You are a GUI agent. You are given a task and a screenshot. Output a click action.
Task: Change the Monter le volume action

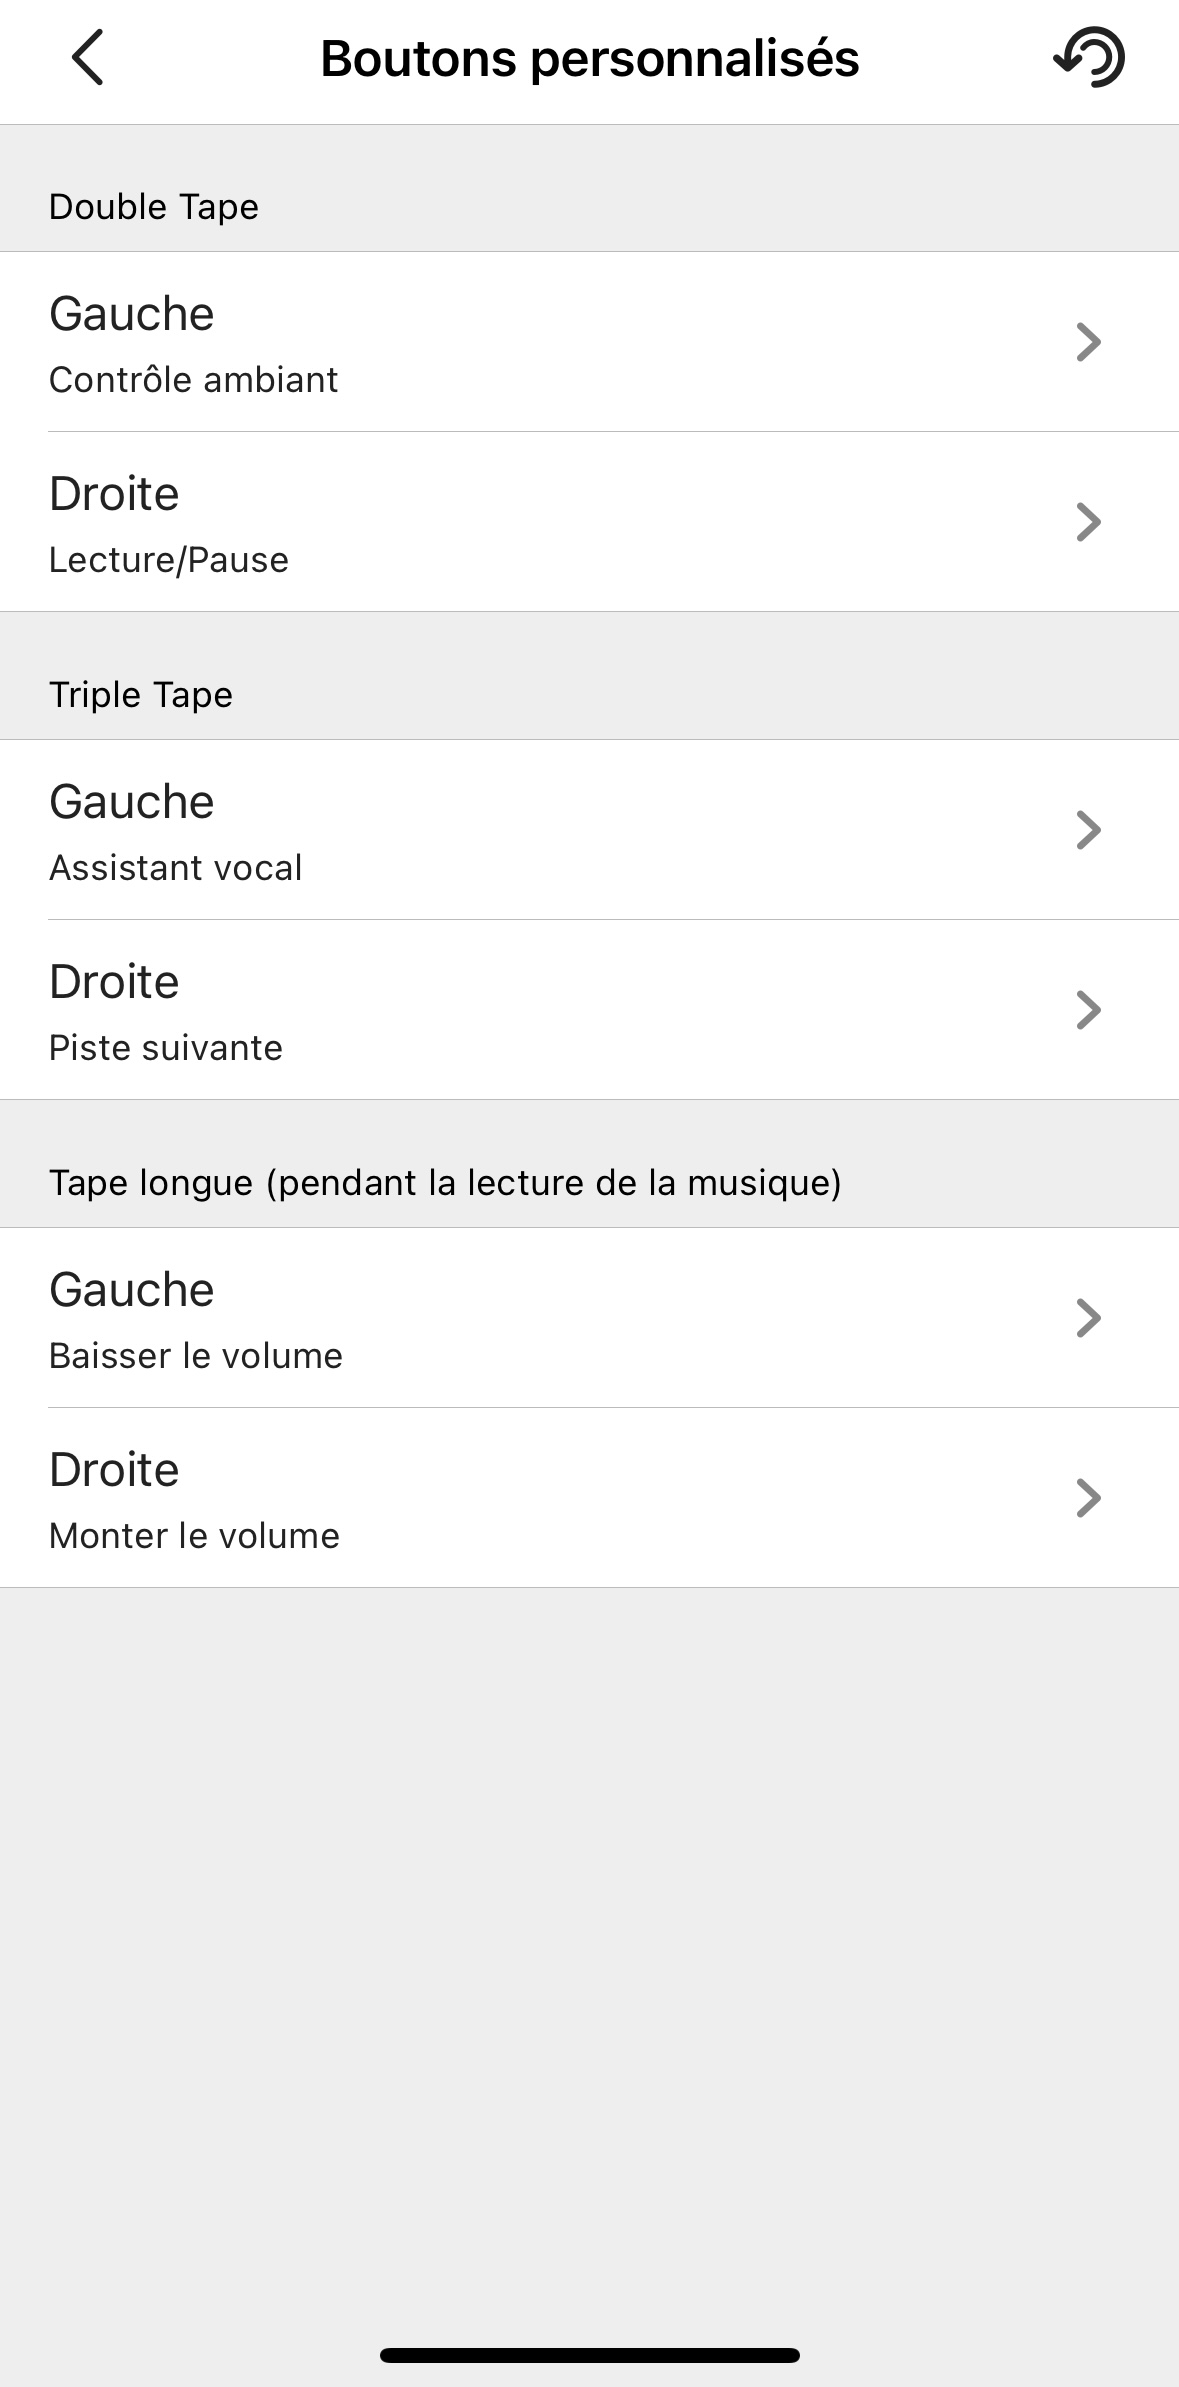point(195,1536)
